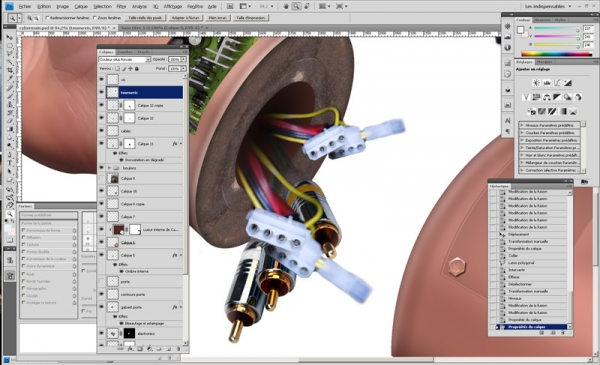Add a Hue/Saturation adjustment
600x365 pixels.
coord(536,97)
